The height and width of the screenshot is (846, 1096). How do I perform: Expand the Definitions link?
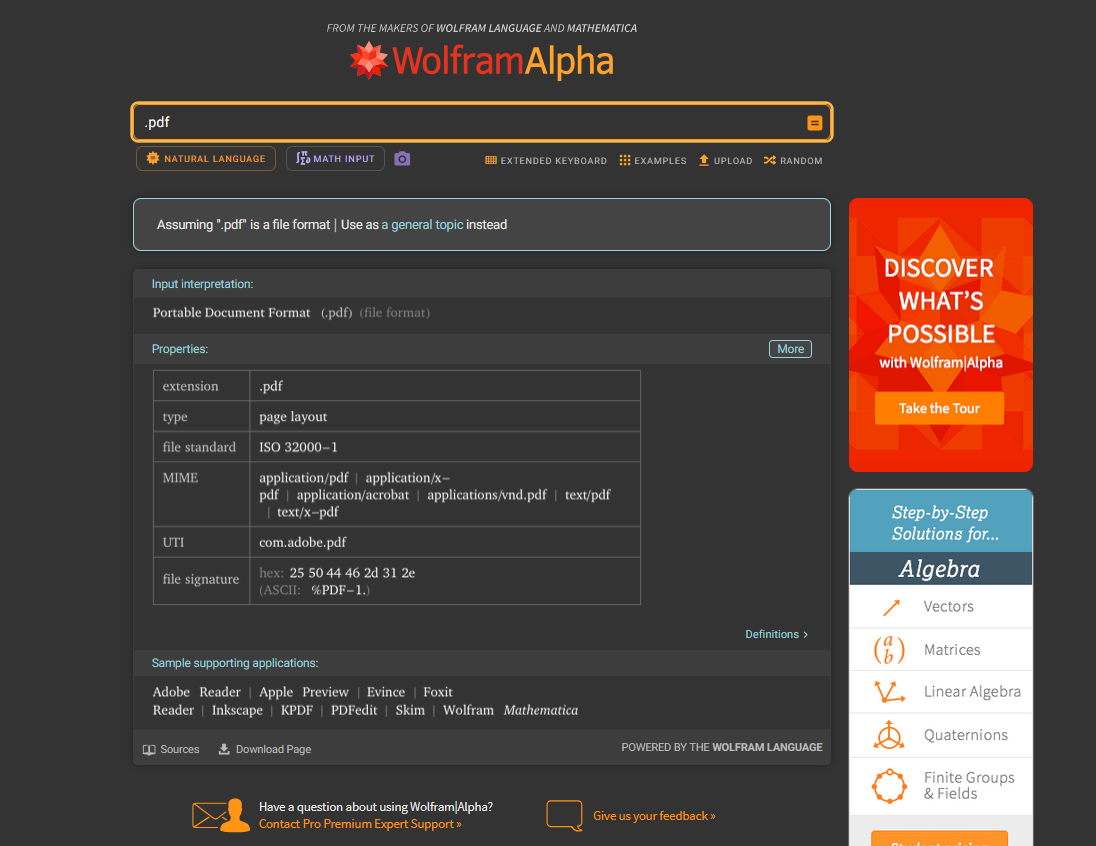click(x=776, y=634)
